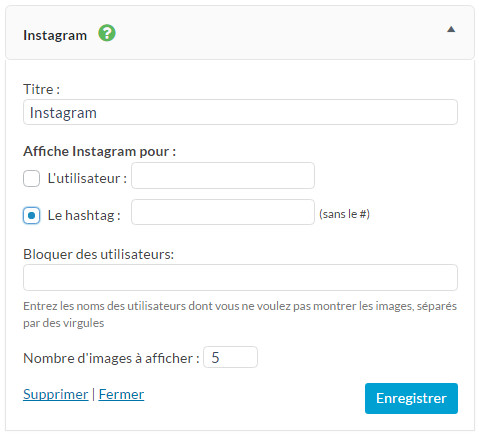The height and width of the screenshot is (434, 479).
Task: Click the Instagram widget header title
Action: coord(55,35)
